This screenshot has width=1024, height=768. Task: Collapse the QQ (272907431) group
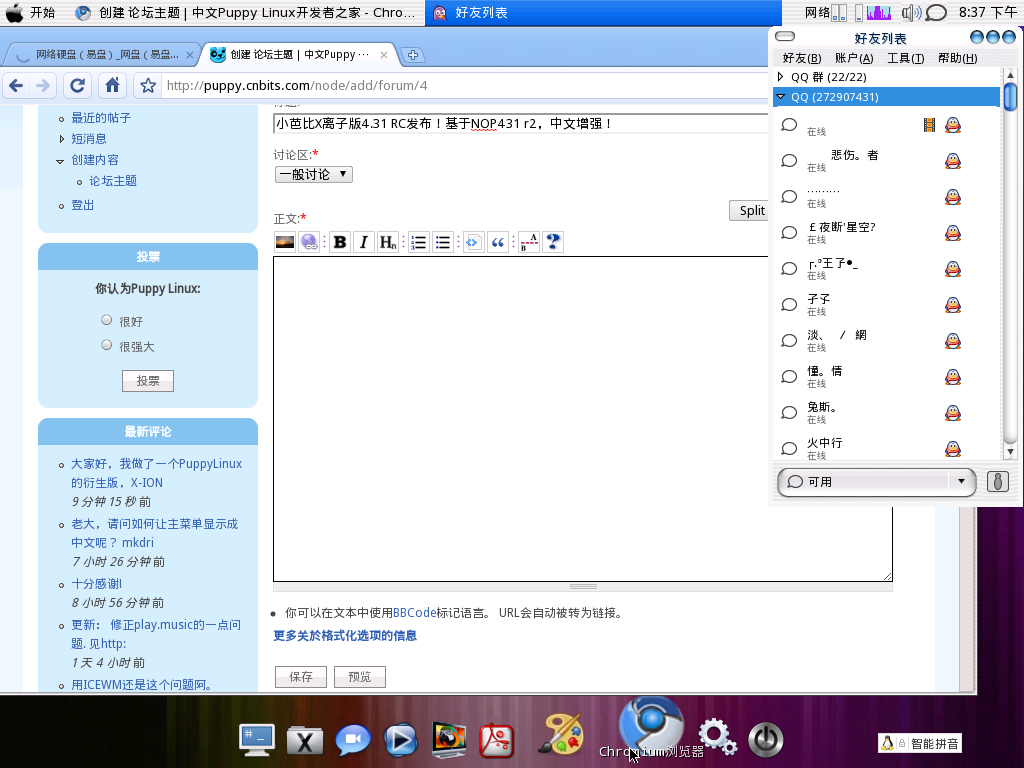pyautogui.click(x=780, y=97)
